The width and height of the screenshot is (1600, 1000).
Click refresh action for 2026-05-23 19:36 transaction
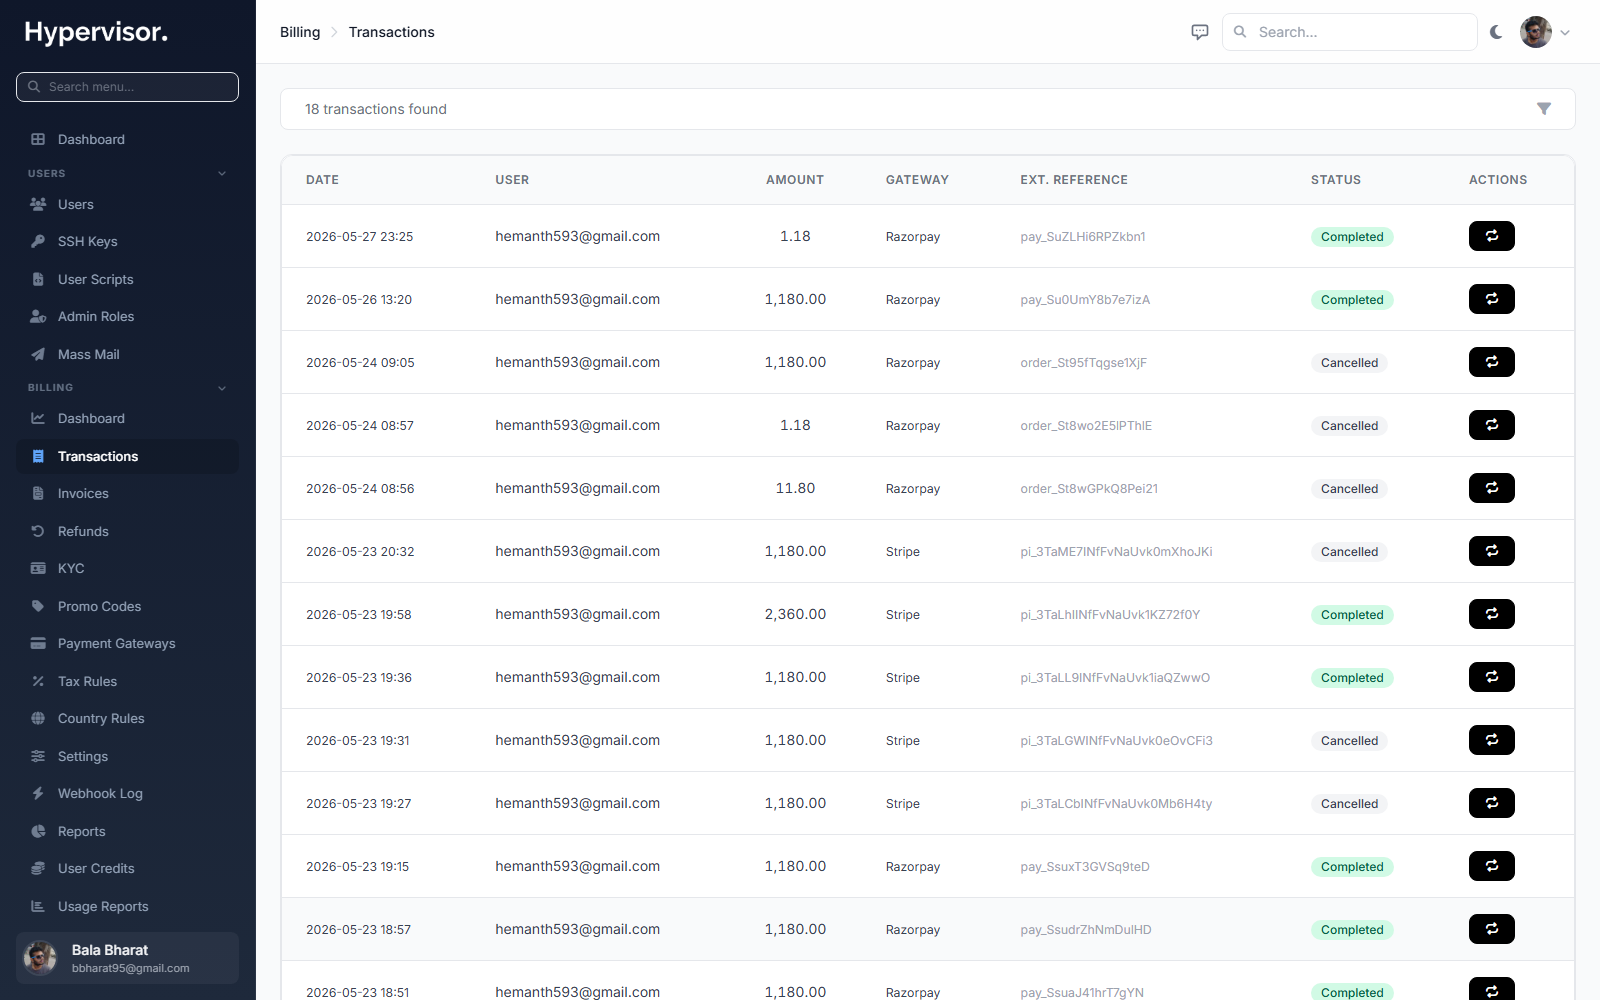coord(1491,677)
